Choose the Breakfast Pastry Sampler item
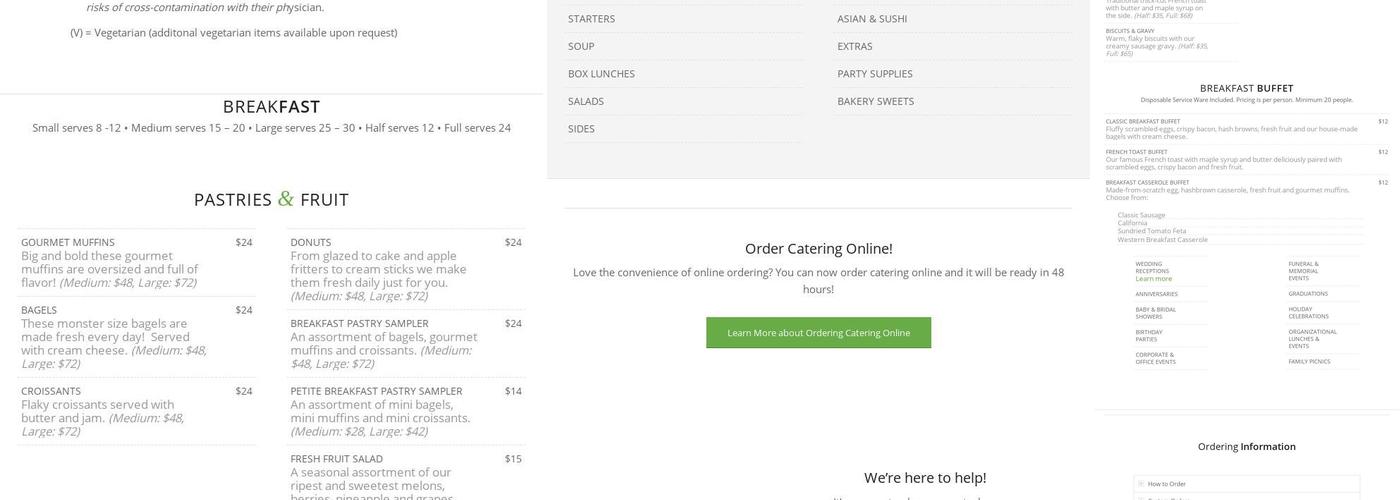 point(359,323)
